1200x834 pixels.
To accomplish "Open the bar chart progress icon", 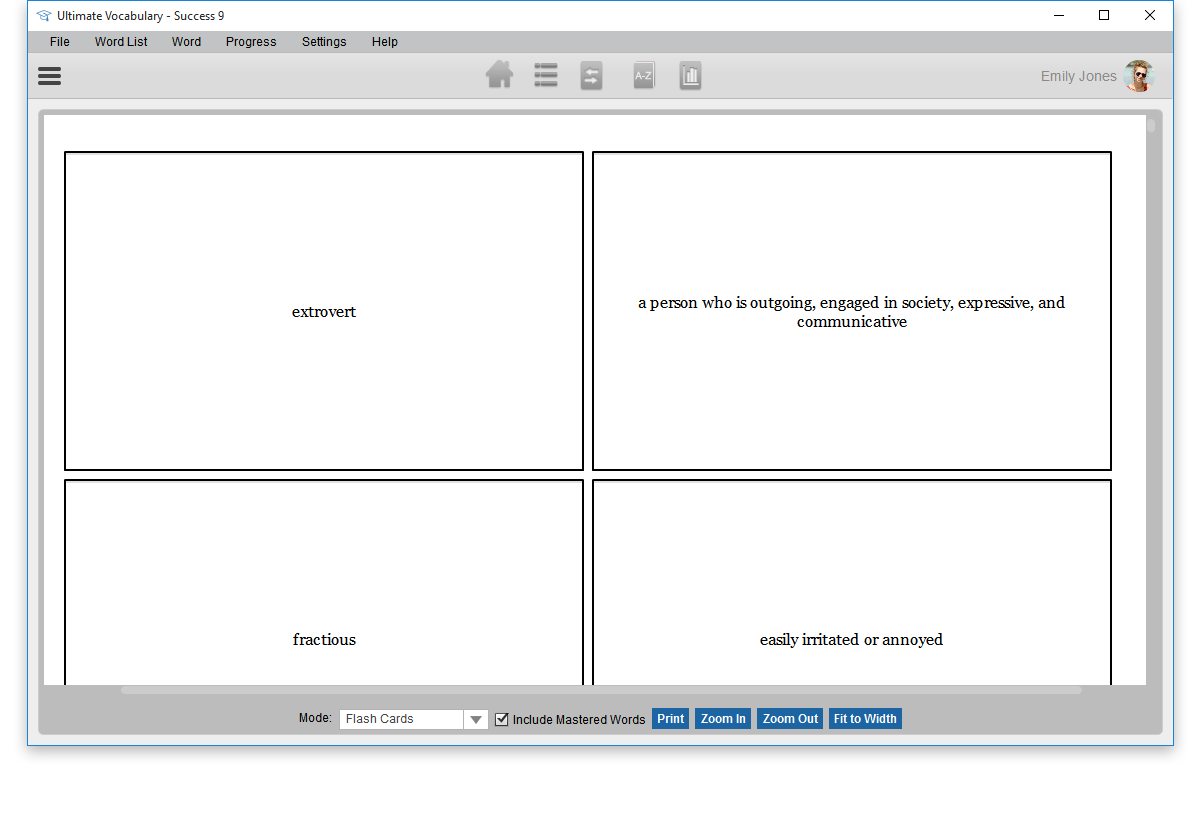I will coord(690,76).
